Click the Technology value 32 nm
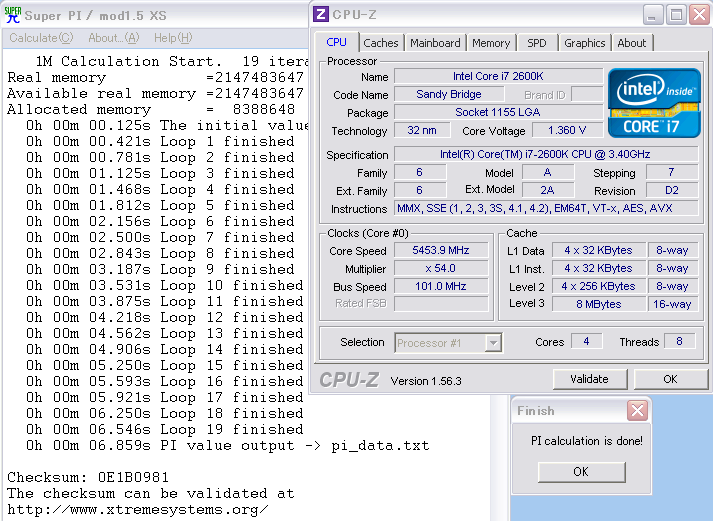Image resolution: width=713 pixels, height=521 pixels. (422, 130)
